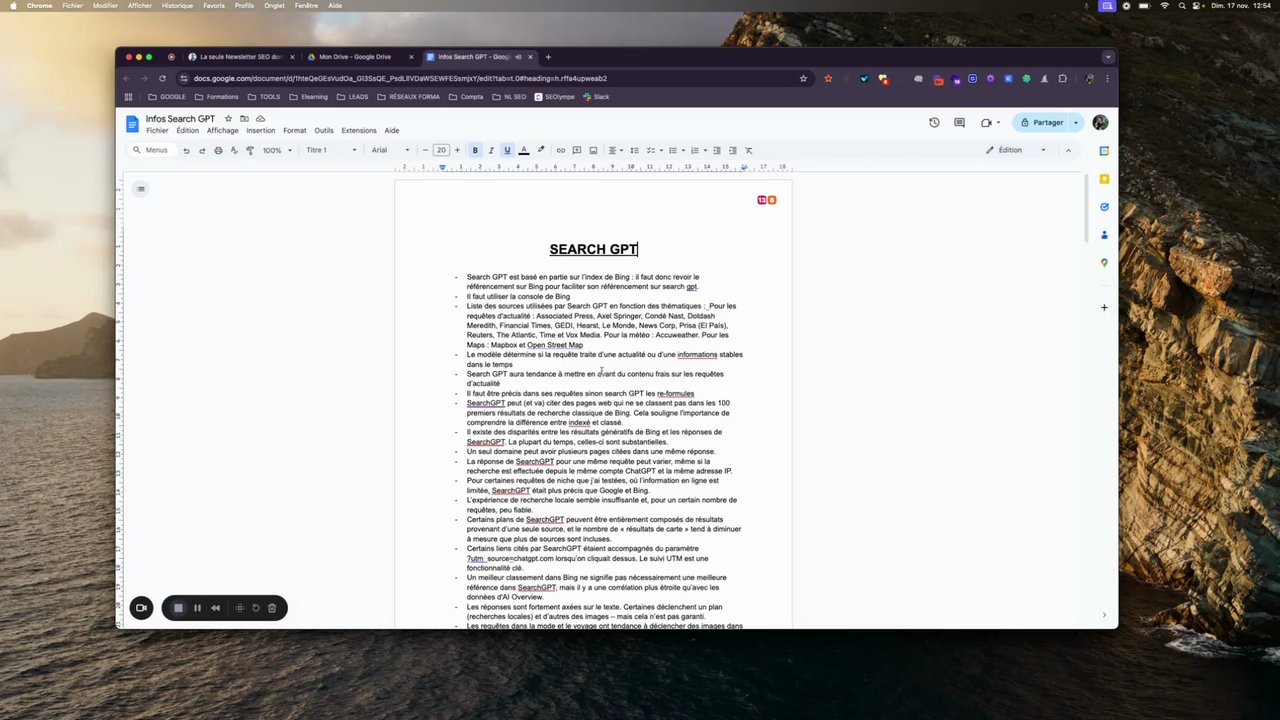Reload the page in Chrome

[162, 78]
